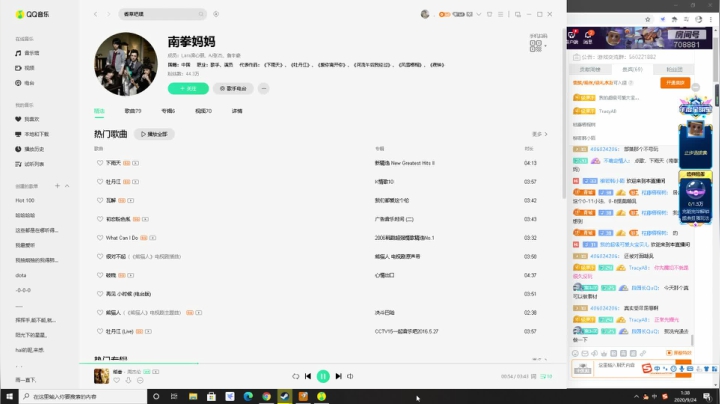This screenshot has height=404, width=720.
Task: Show the lyrics with the 词 icon
Action: point(534,376)
